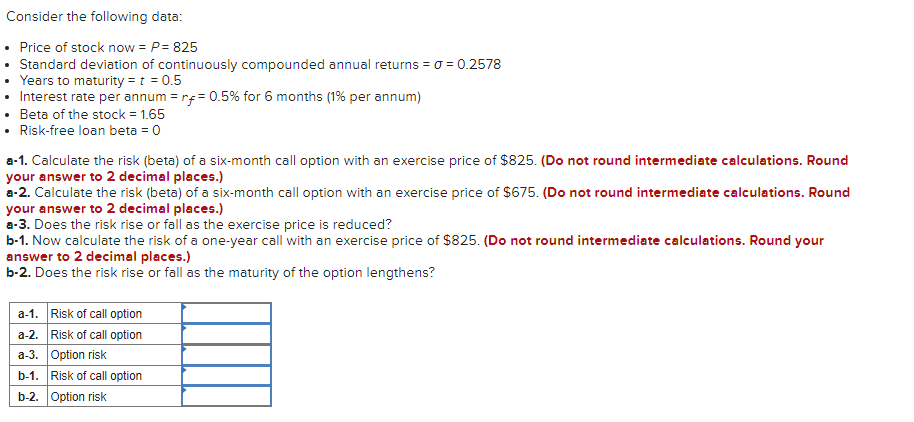Open the a-3 Option risk answer dropdown
This screenshot has height=422, width=914.
pos(226,354)
